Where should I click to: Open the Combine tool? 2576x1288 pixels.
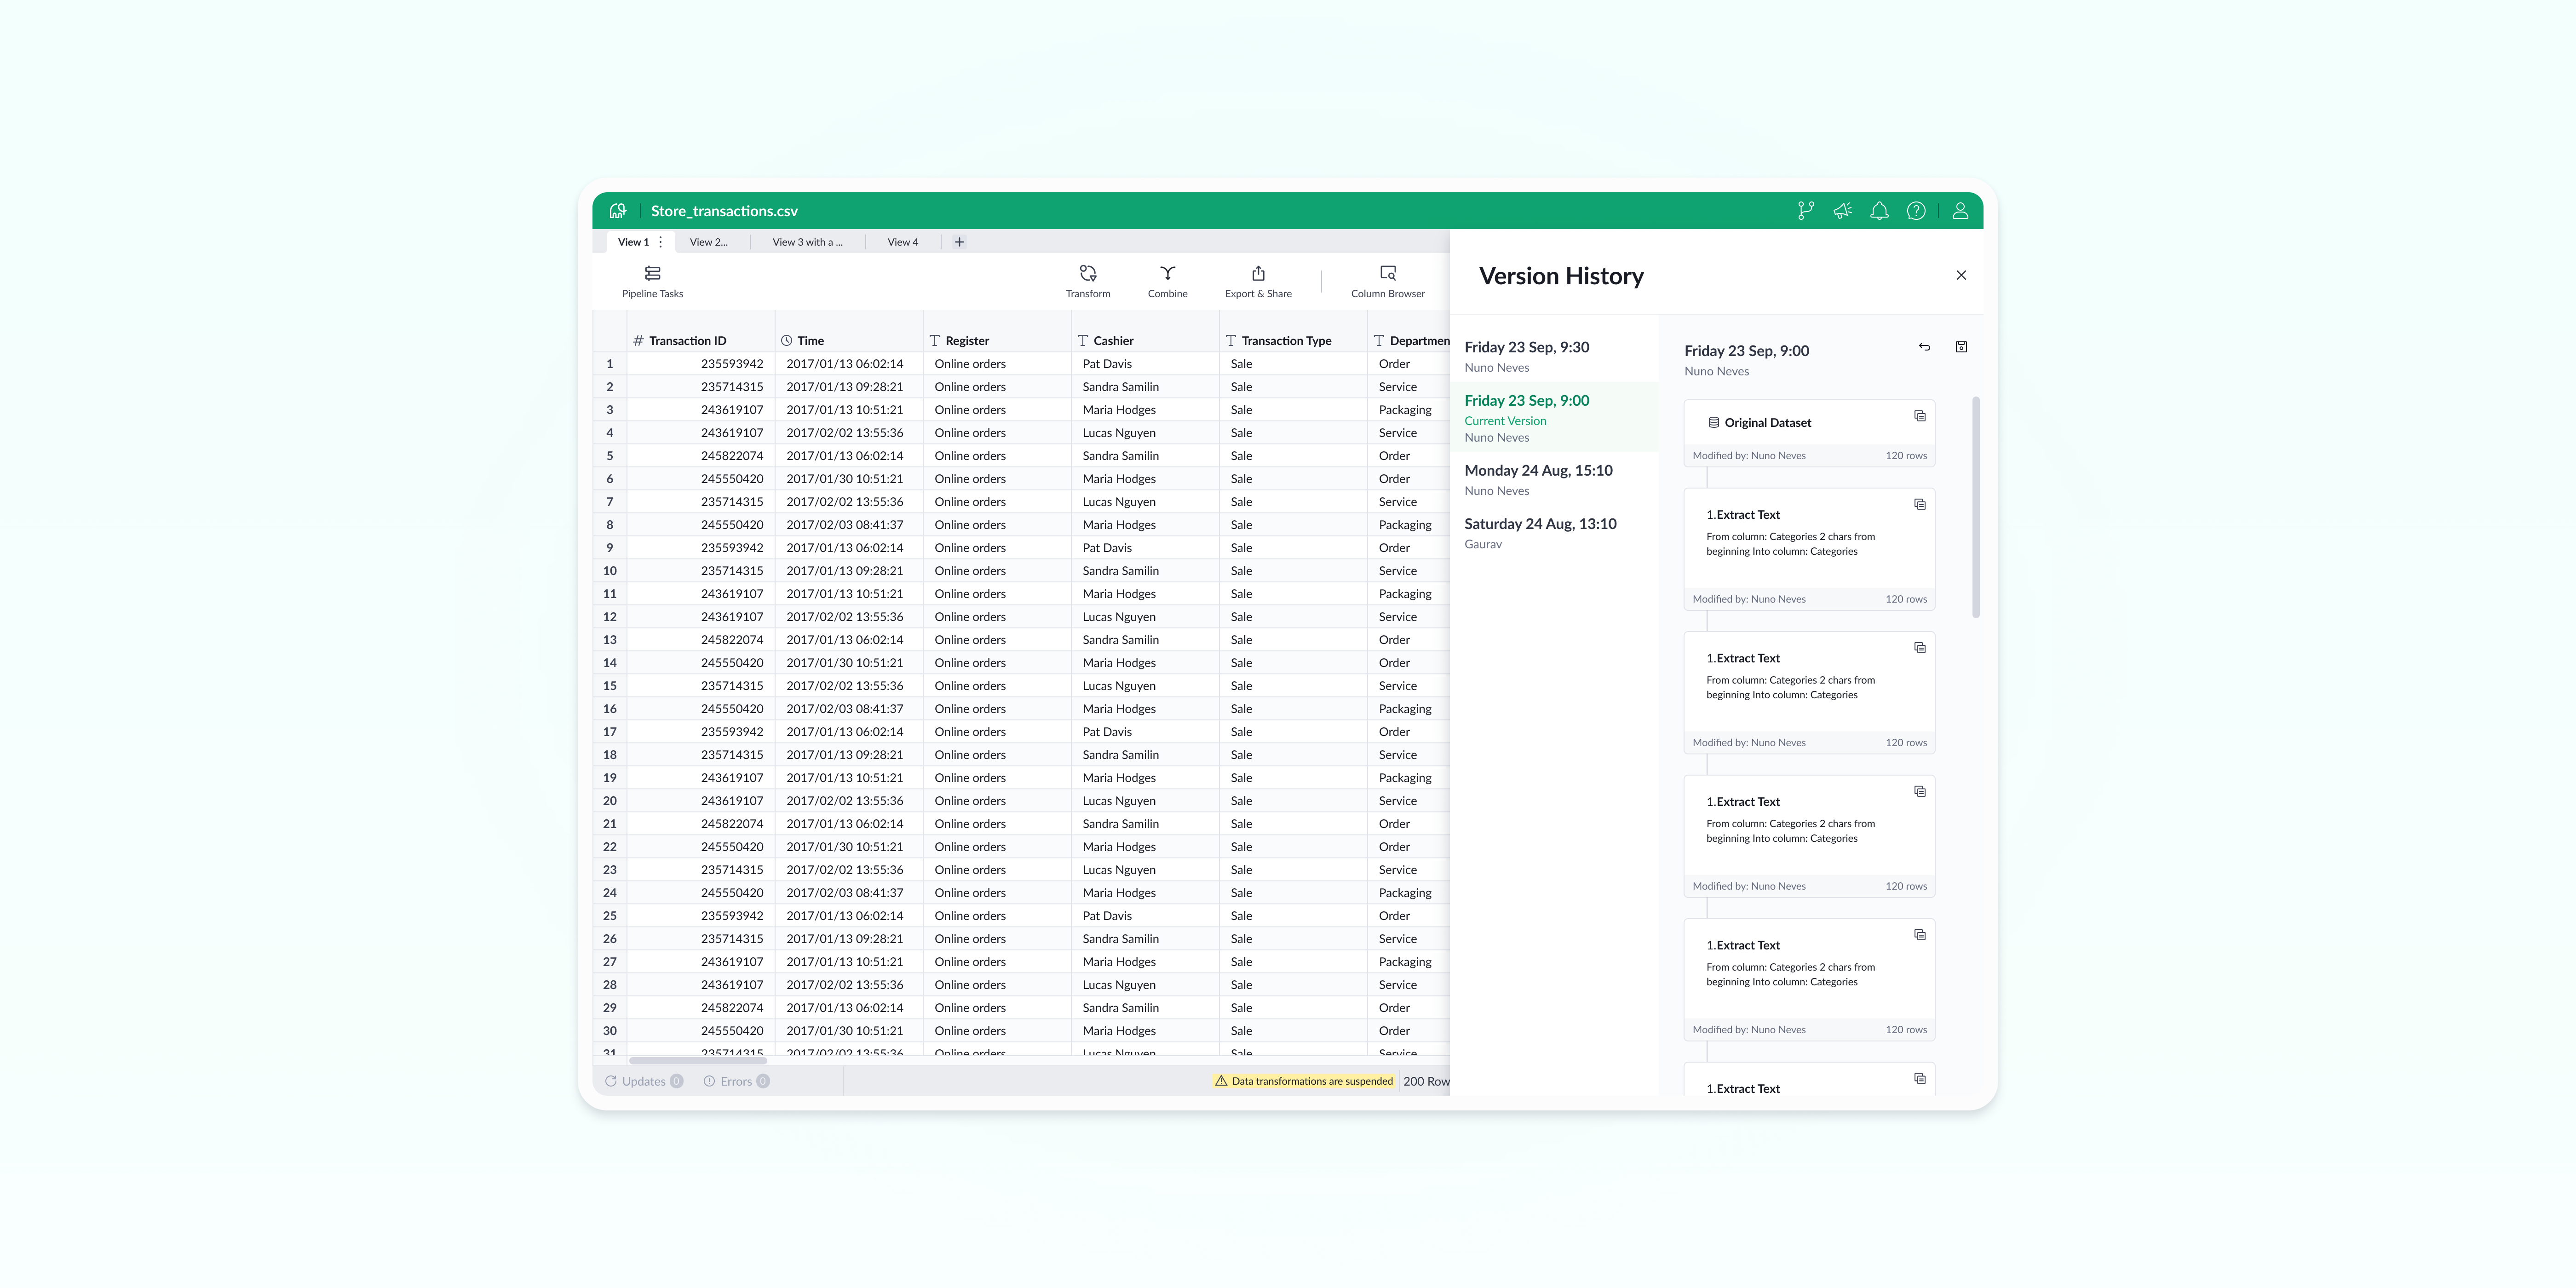[1167, 282]
